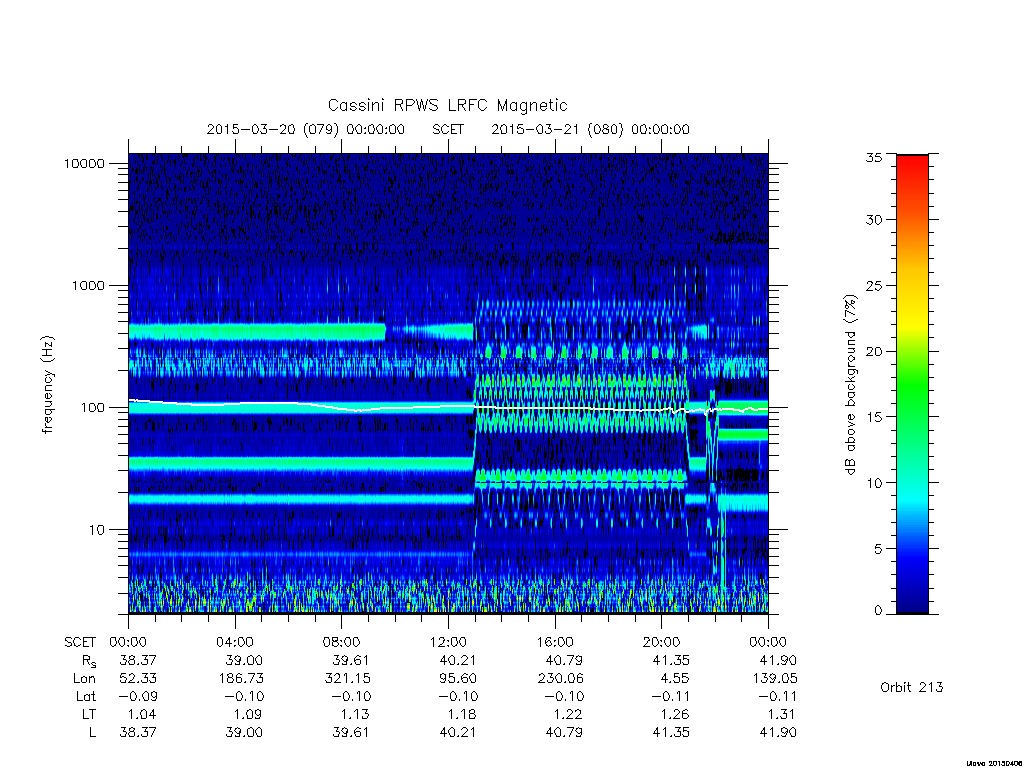
Task: Select the 20:00 SCET time tick label
Action: point(662,642)
